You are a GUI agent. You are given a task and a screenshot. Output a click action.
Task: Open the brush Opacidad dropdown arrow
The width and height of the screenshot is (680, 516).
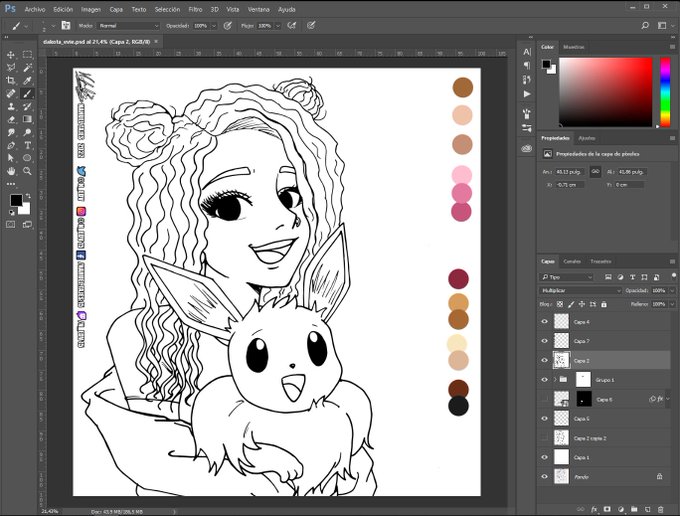214,26
